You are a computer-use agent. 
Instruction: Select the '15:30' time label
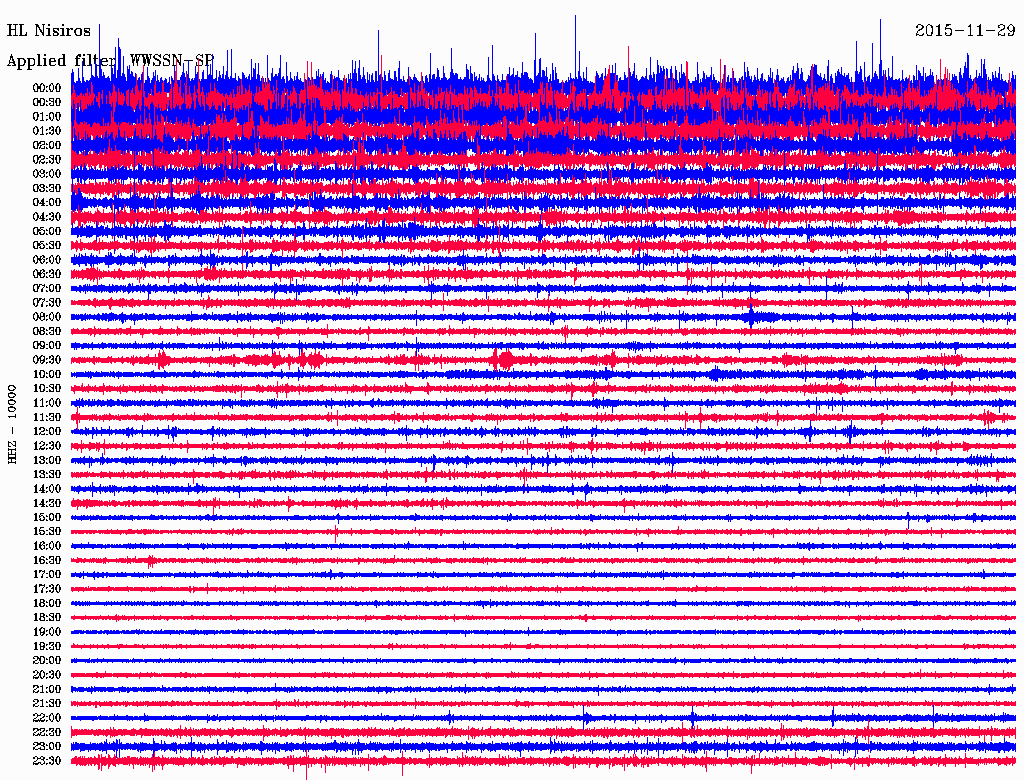pyautogui.click(x=47, y=532)
